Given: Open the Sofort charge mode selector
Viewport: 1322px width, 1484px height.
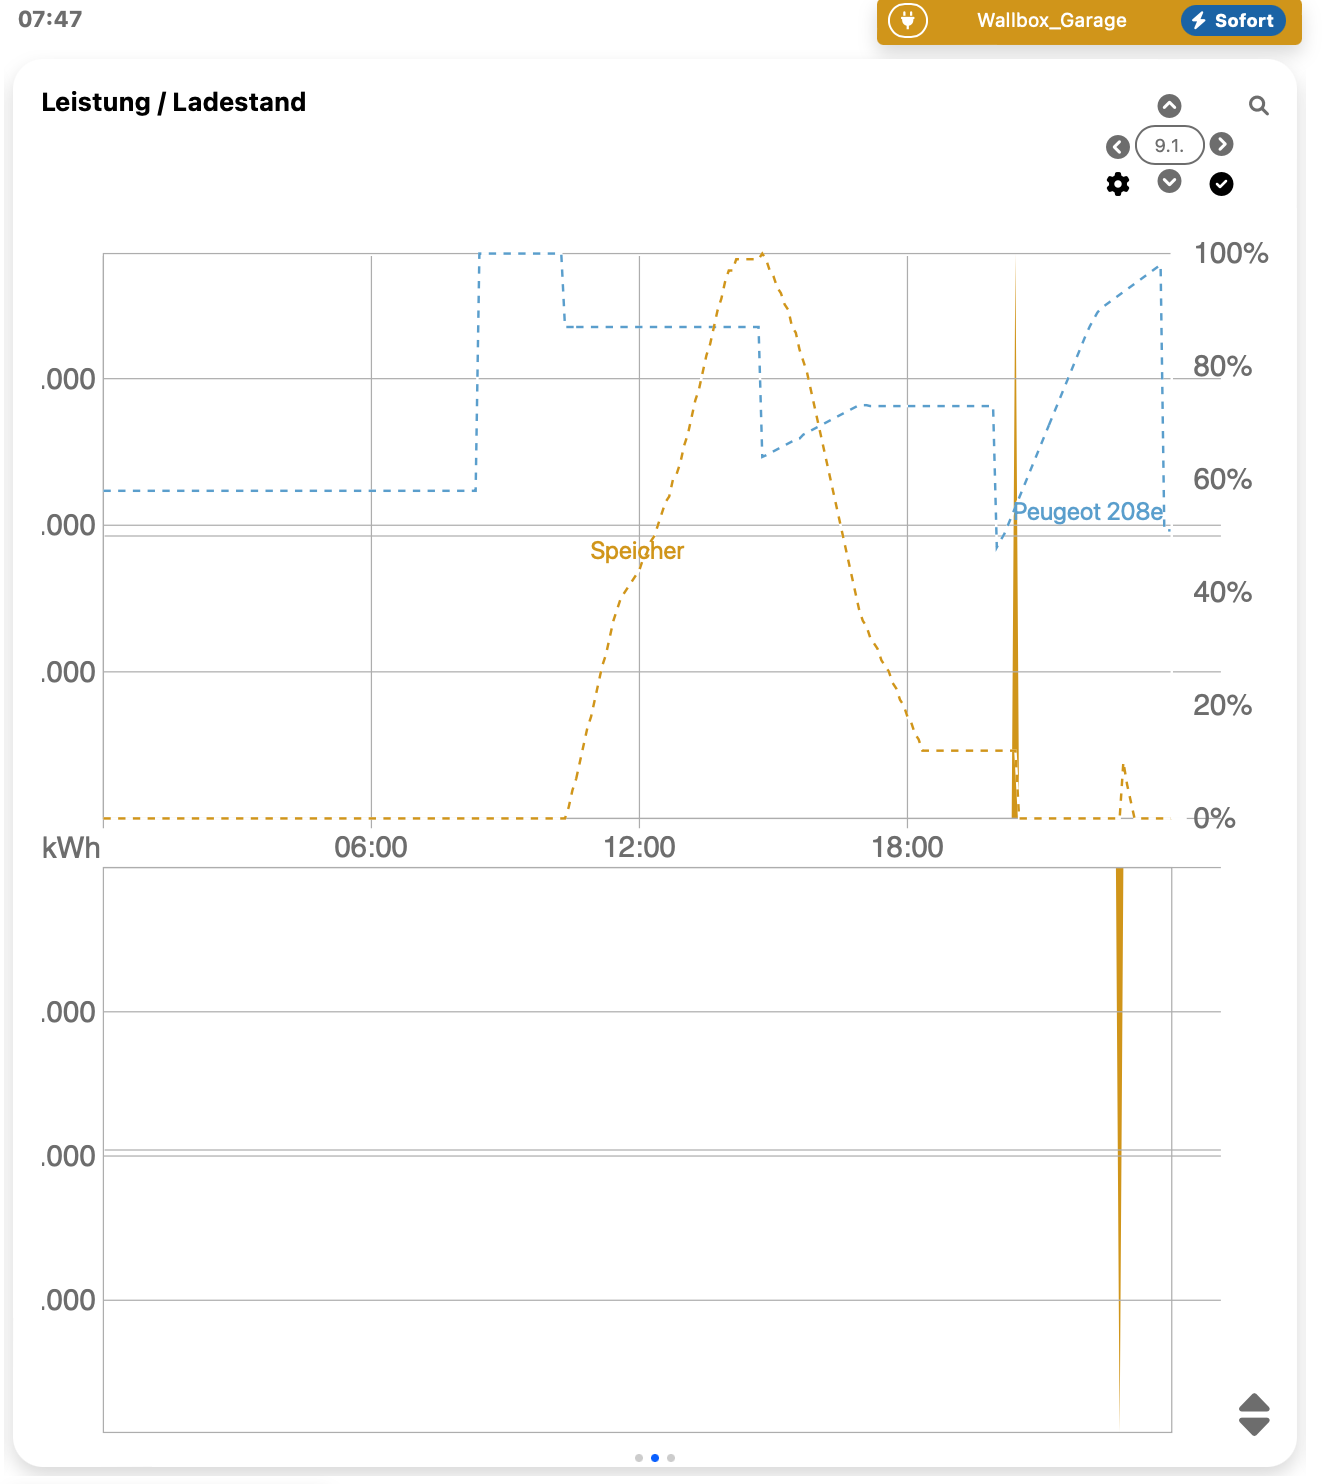Looking at the screenshot, I should 1232,20.
